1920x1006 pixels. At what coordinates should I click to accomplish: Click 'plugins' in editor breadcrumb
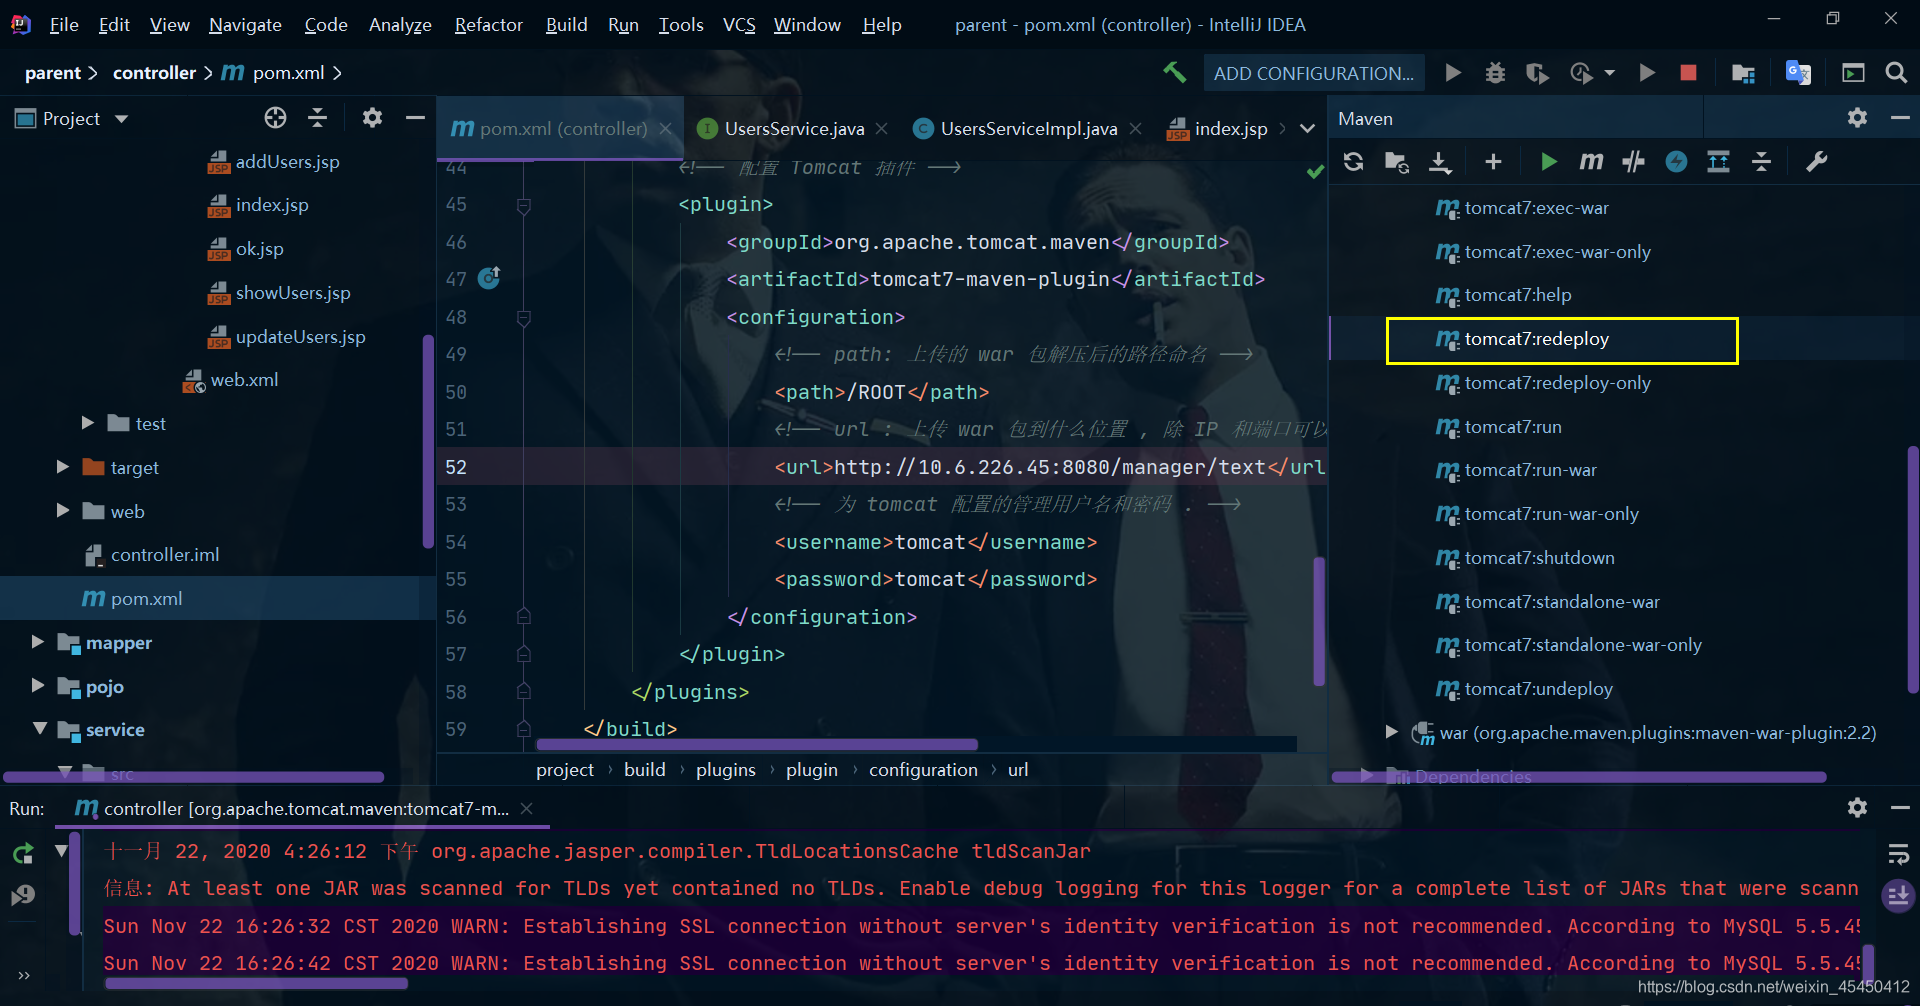click(726, 769)
